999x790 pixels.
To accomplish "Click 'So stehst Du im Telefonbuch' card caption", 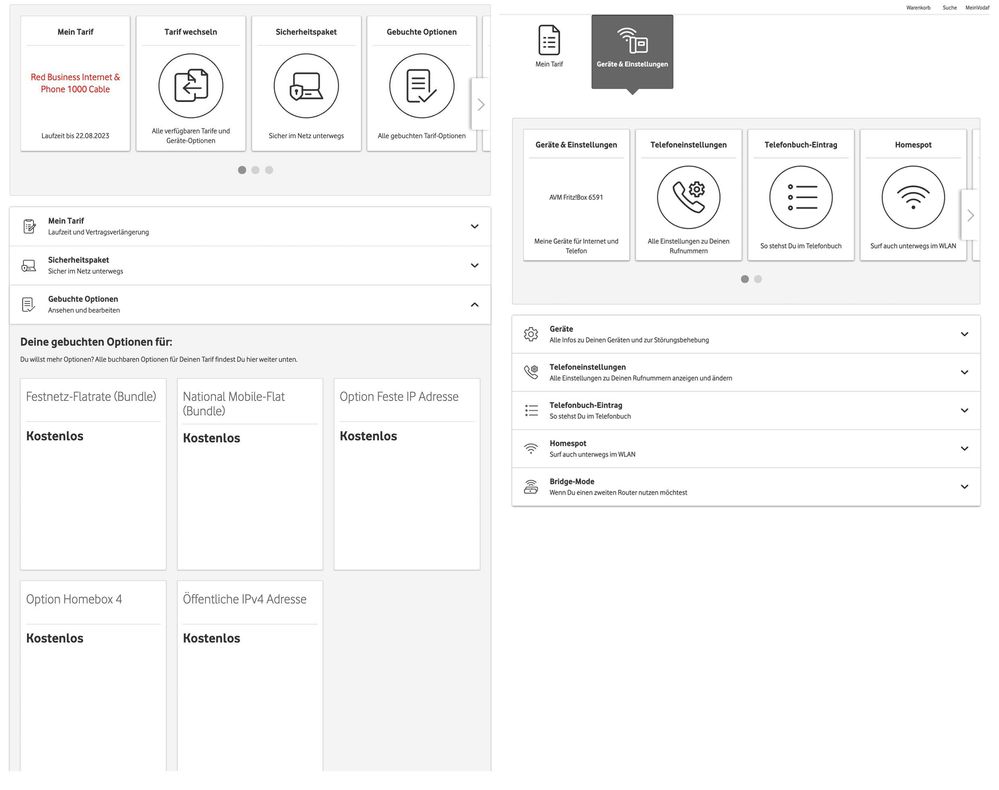I will pos(801,246).
